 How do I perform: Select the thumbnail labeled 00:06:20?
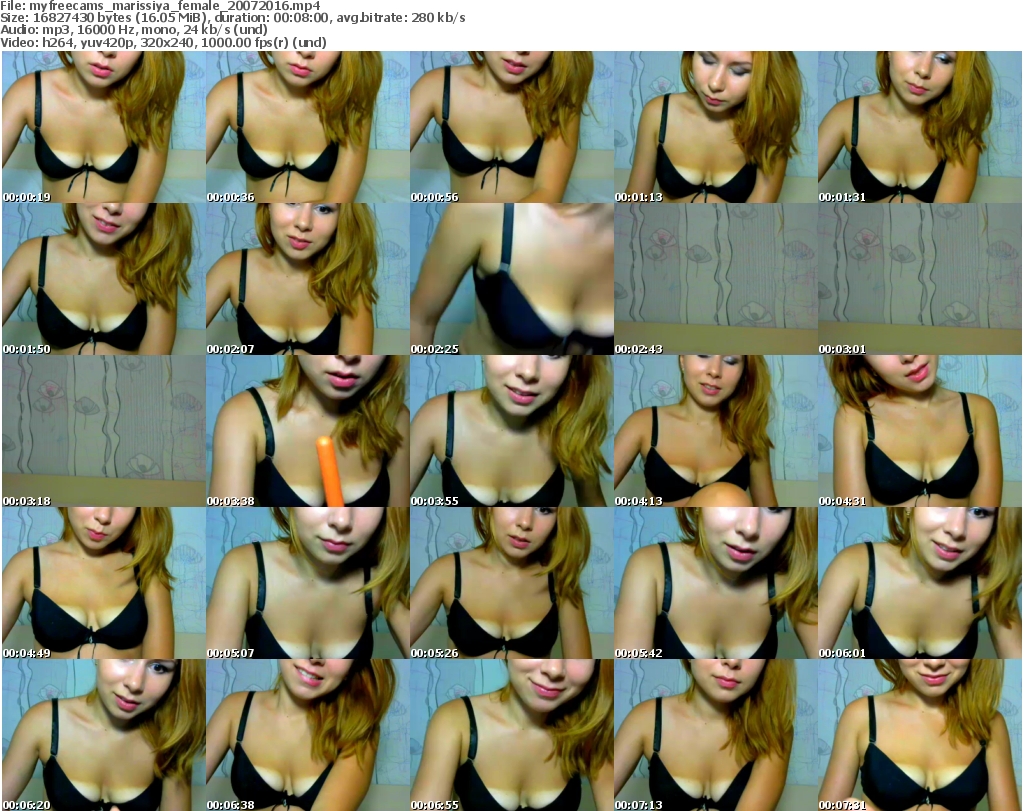[x=104, y=735]
